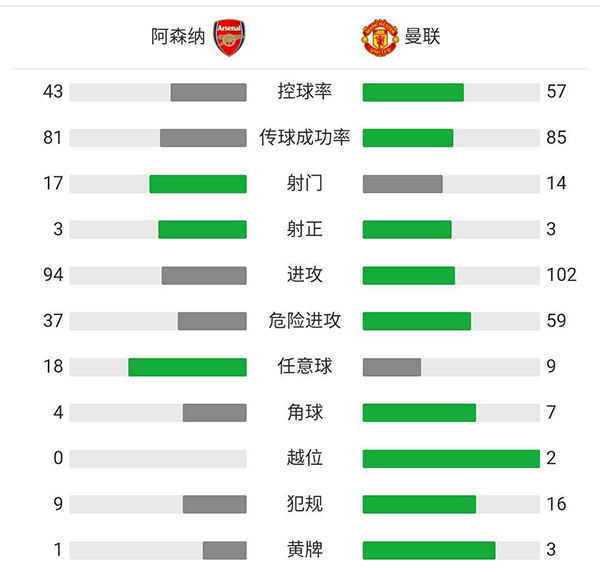Screen dimensions: 600x573
Task: Click Manchester United's 控球率 green bar
Action: coord(413,92)
